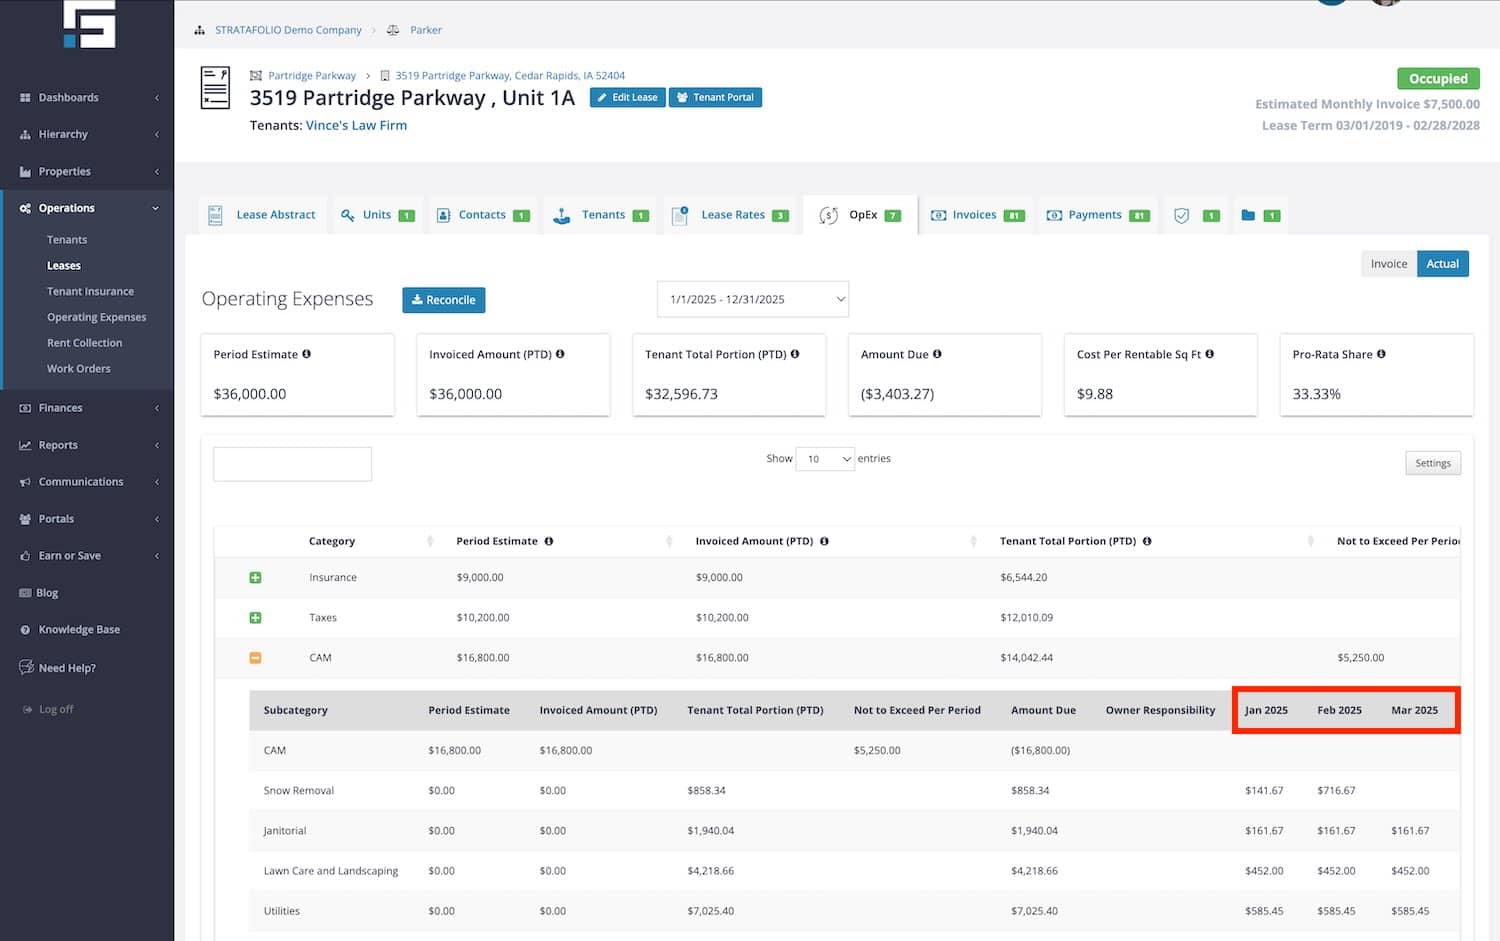Click the StrataFolio logo
Viewport: 1500px width, 941px height.
coord(89,24)
